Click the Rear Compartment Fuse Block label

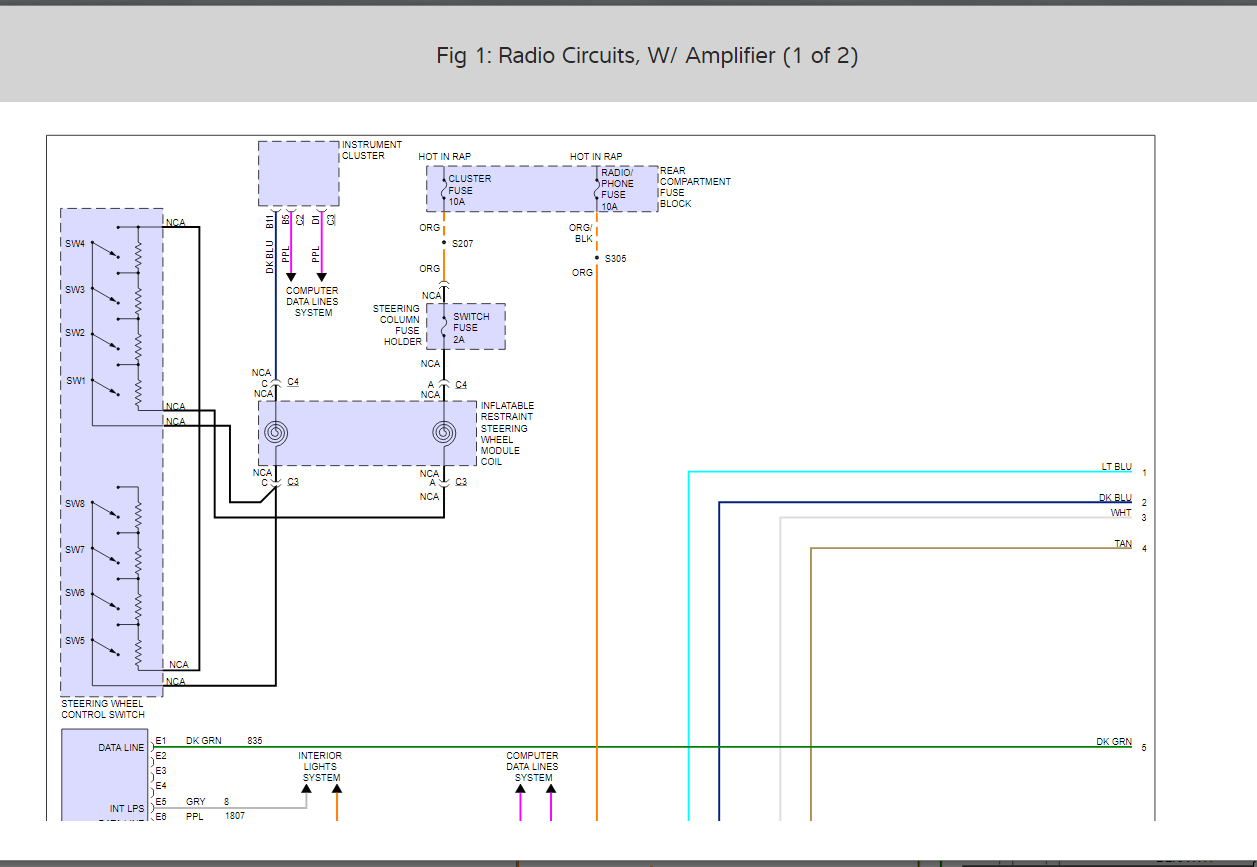click(695, 187)
